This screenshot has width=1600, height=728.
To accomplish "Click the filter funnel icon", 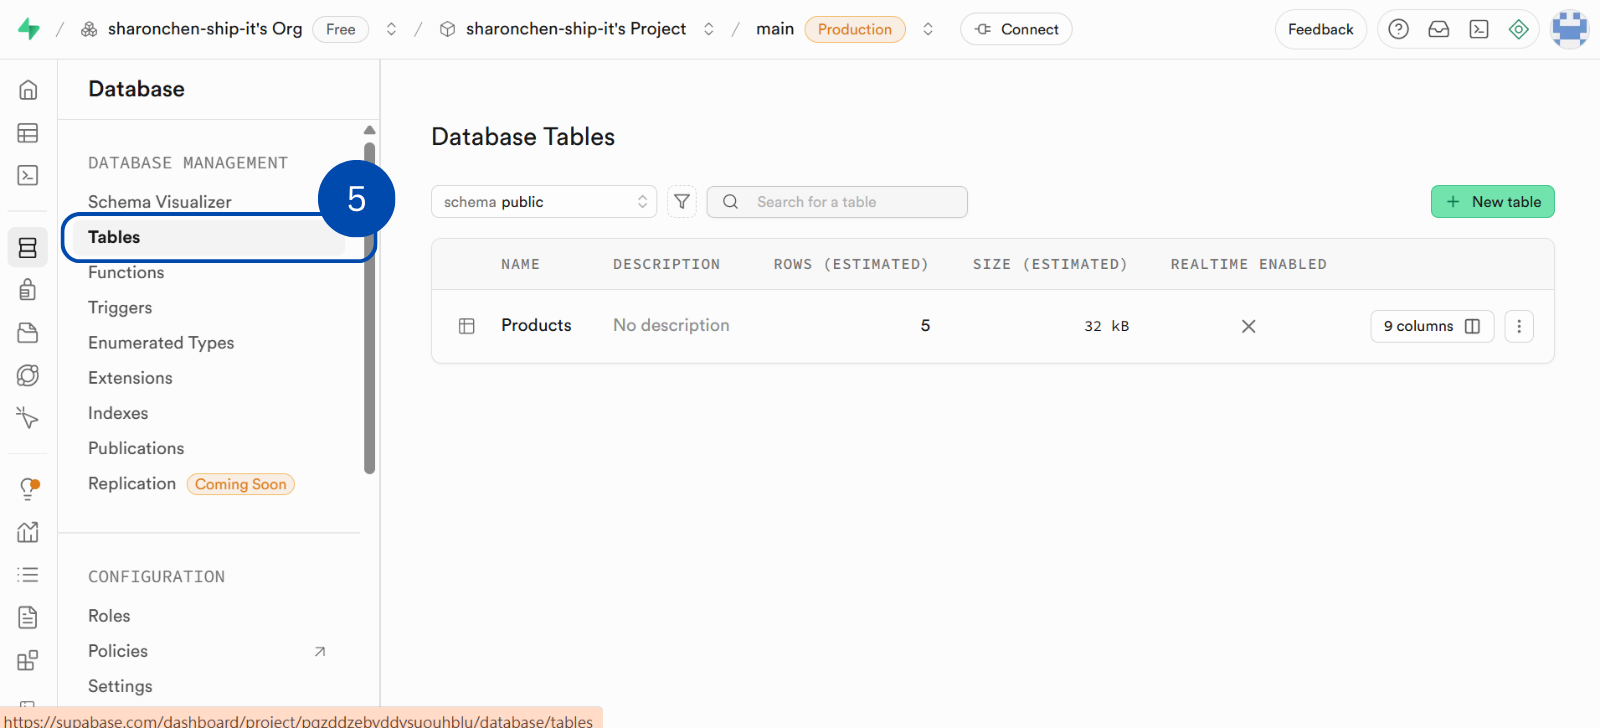I will click(x=682, y=202).
